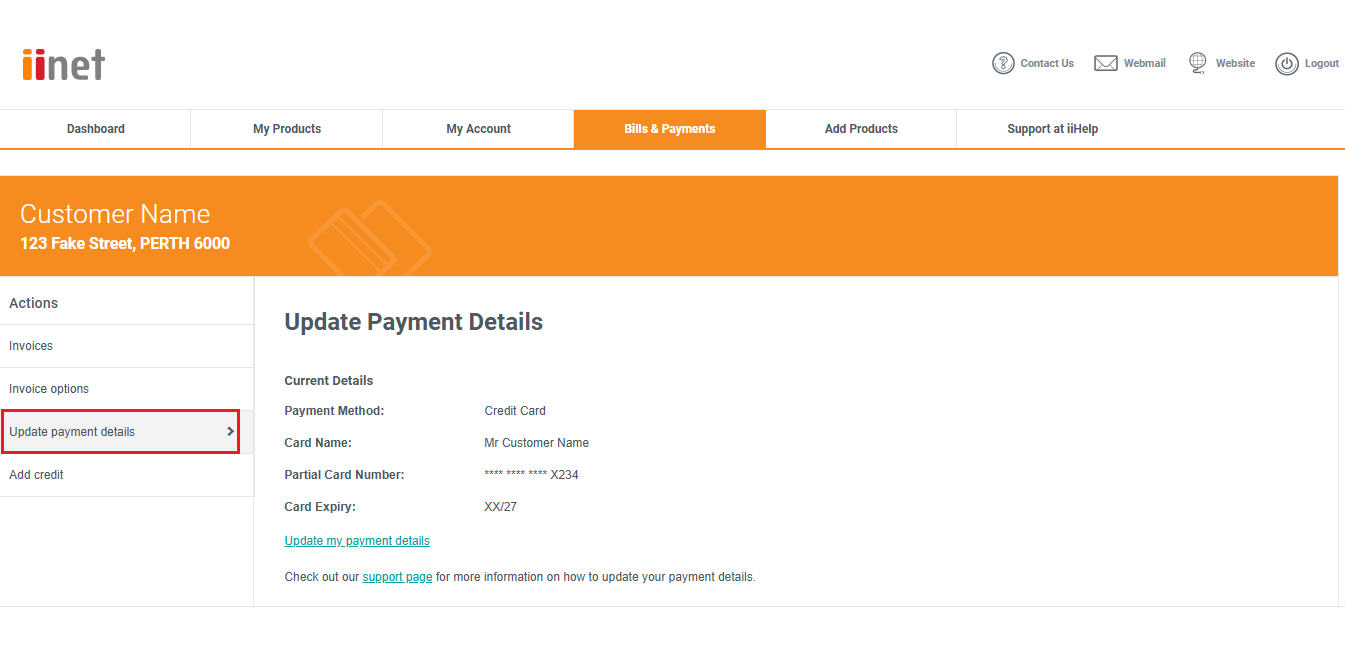Select Invoice options in the sidebar
1345x648 pixels.
pos(49,389)
